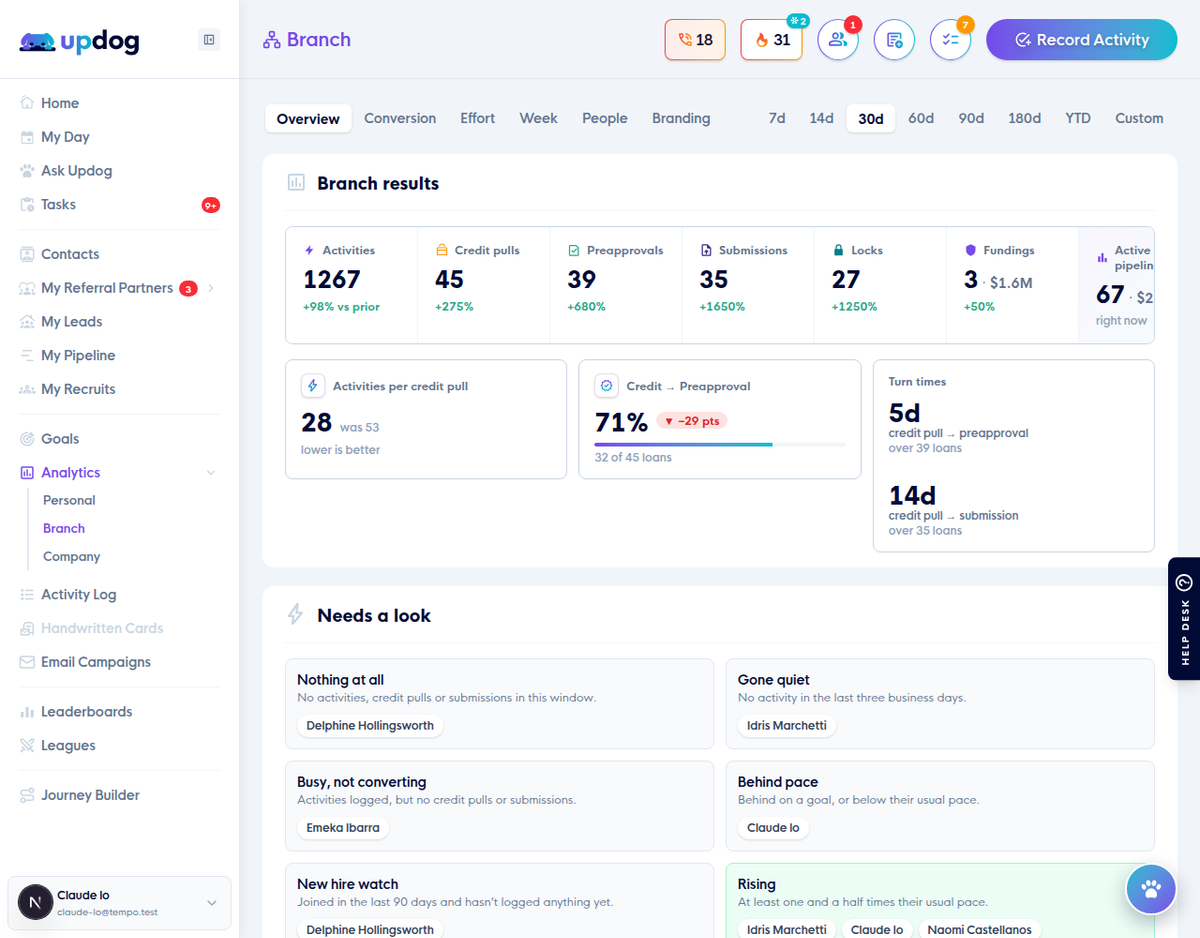Click the Naomi Castellanos chip

[980, 930]
